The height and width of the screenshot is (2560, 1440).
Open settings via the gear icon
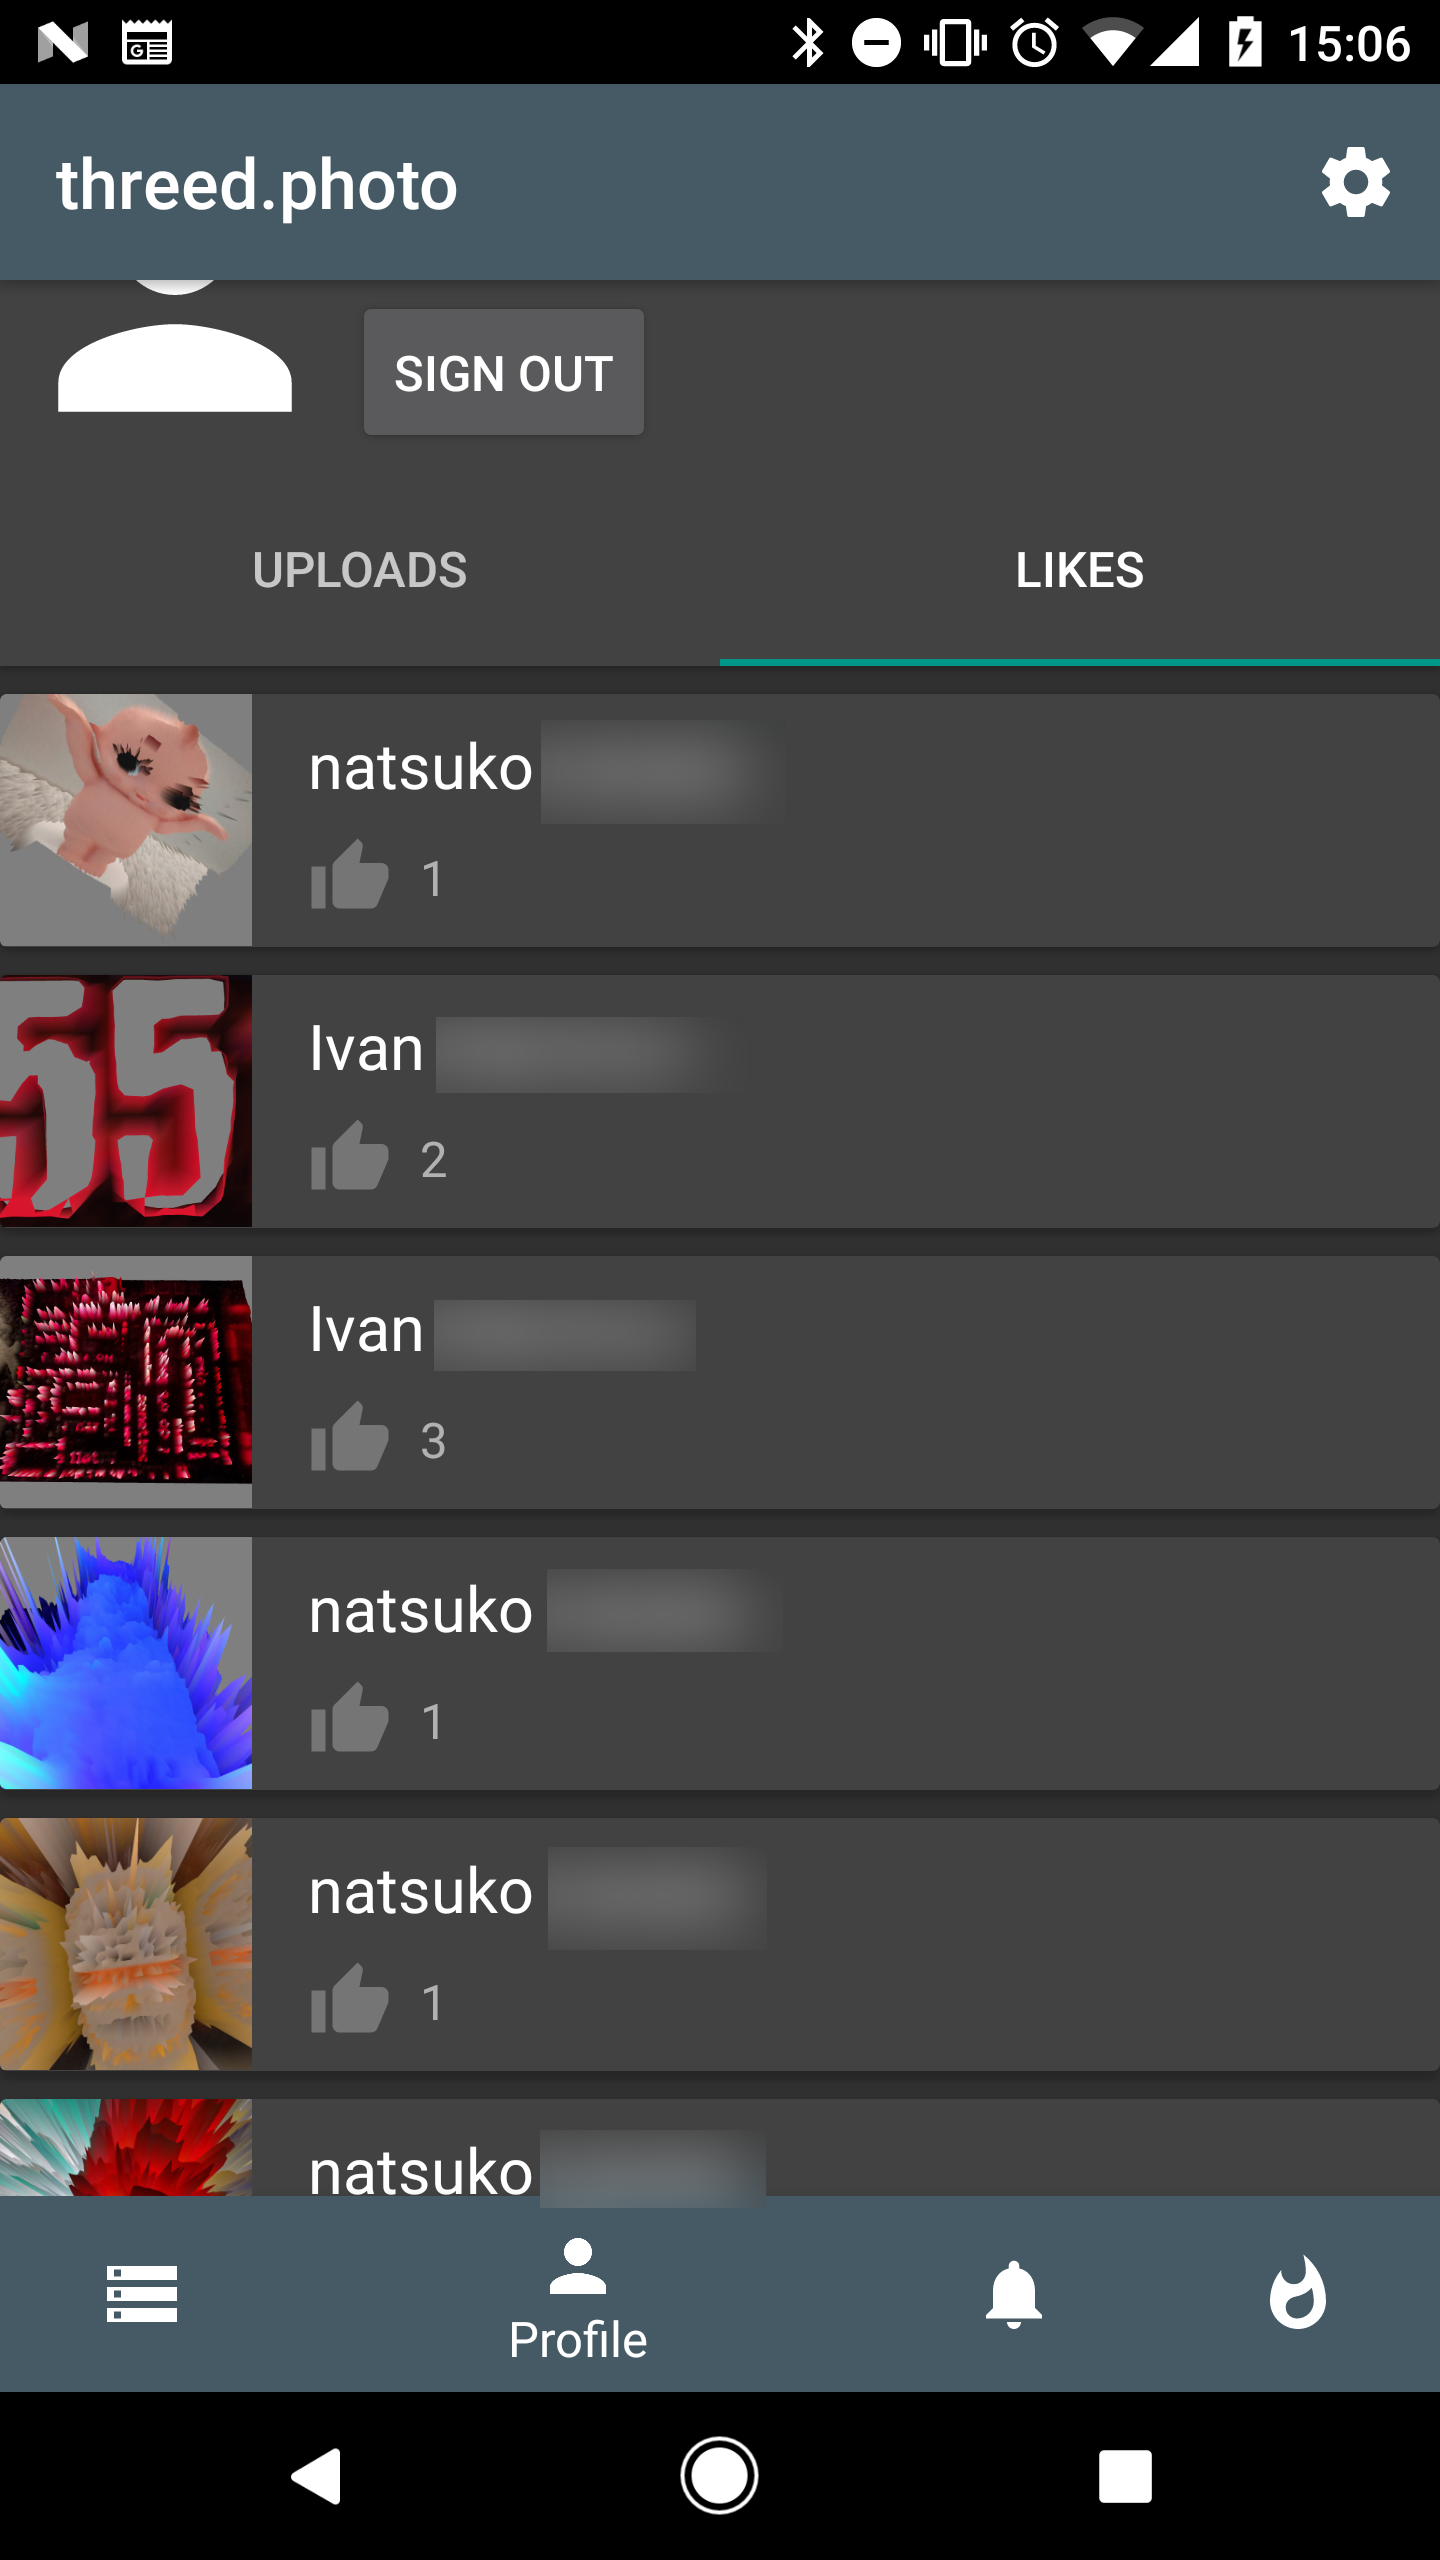click(1355, 183)
